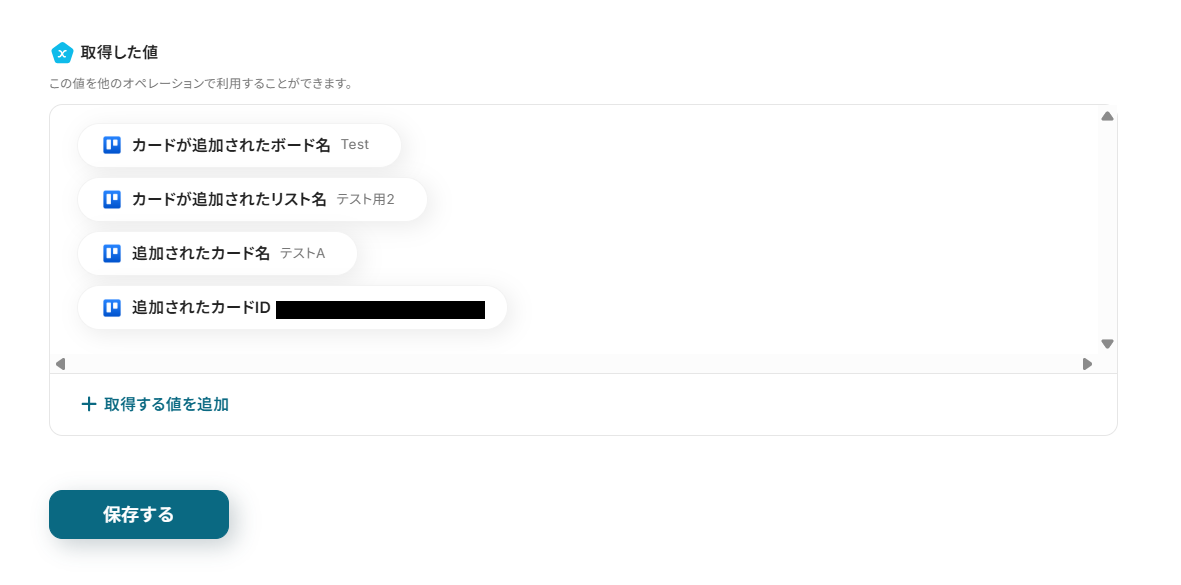This screenshot has width=1181, height=585.
Task: Save with the 保存する button
Action: [x=139, y=514]
